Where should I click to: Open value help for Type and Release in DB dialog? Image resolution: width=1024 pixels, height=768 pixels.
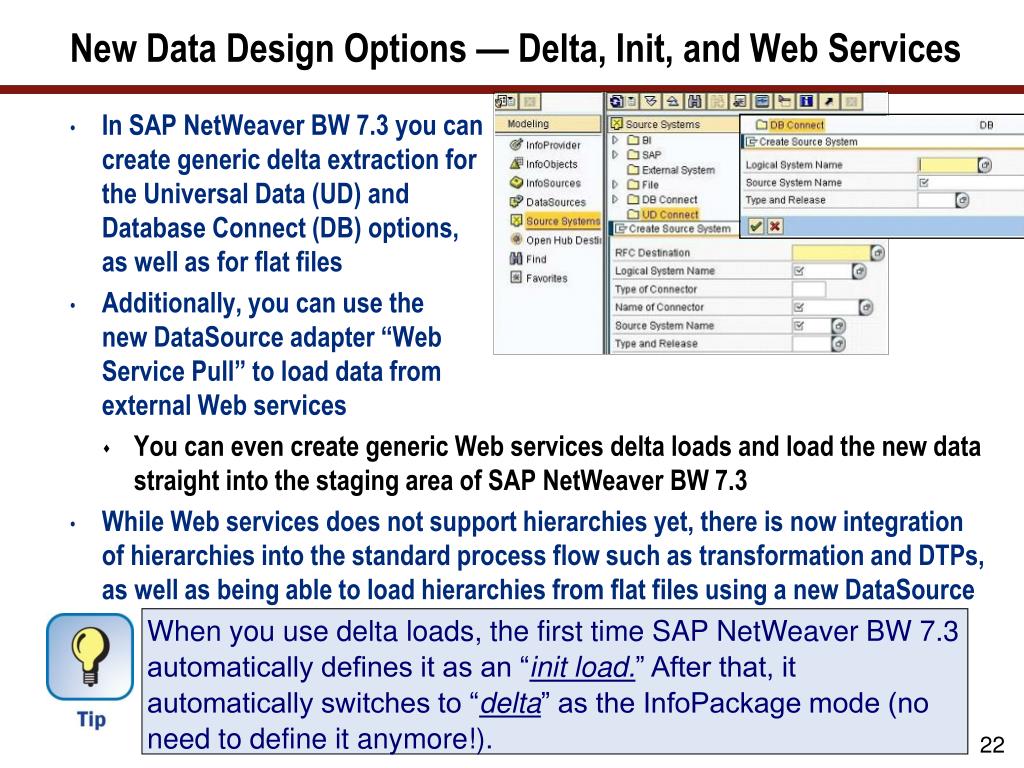[x=963, y=200]
